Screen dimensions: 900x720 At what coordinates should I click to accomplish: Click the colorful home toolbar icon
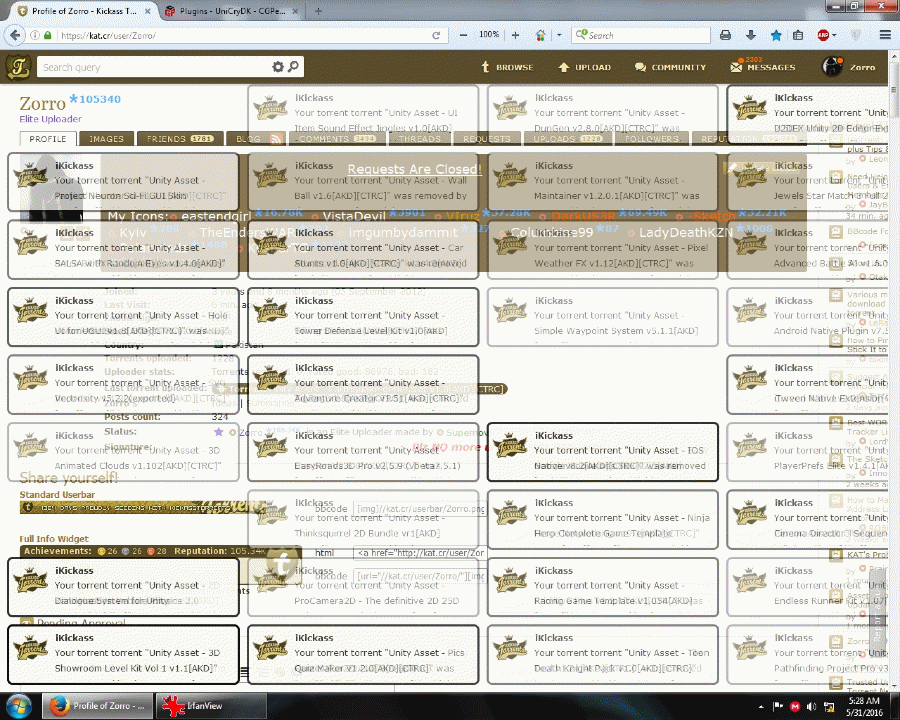[541, 35]
